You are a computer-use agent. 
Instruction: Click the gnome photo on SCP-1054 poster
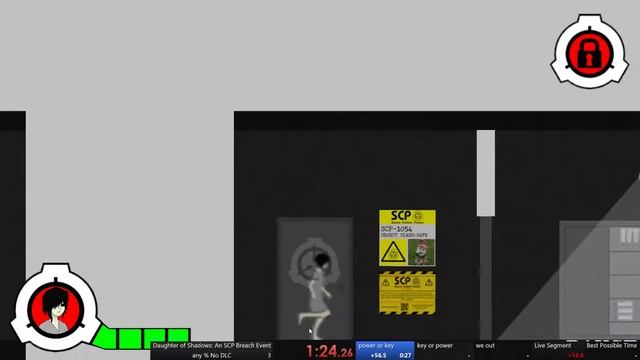click(421, 252)
